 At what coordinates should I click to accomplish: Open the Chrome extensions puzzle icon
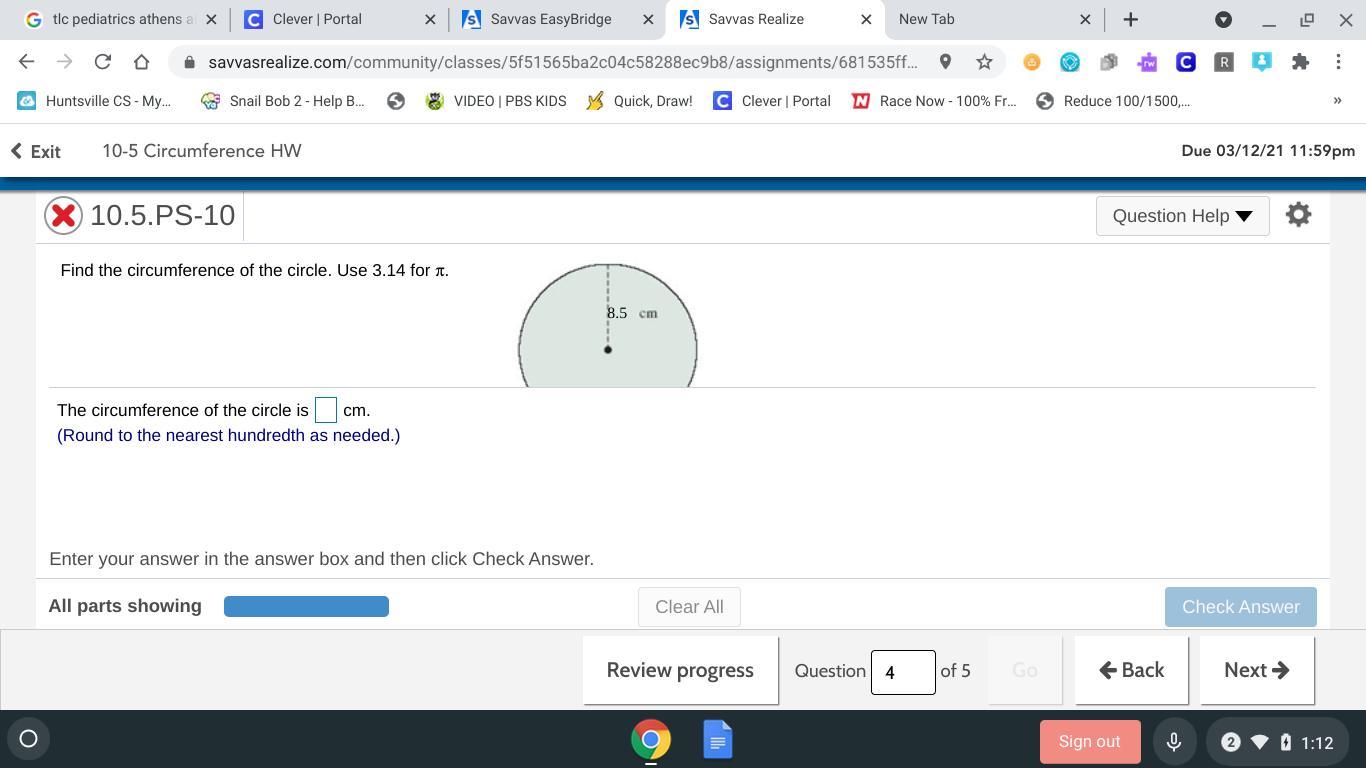(x=1300, y=62)
